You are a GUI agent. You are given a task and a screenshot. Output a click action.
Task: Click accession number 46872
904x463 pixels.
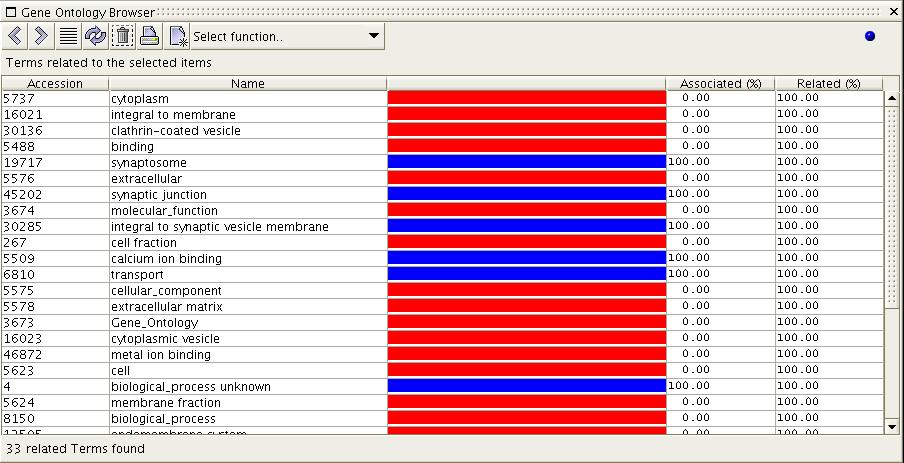click(23, 355)
